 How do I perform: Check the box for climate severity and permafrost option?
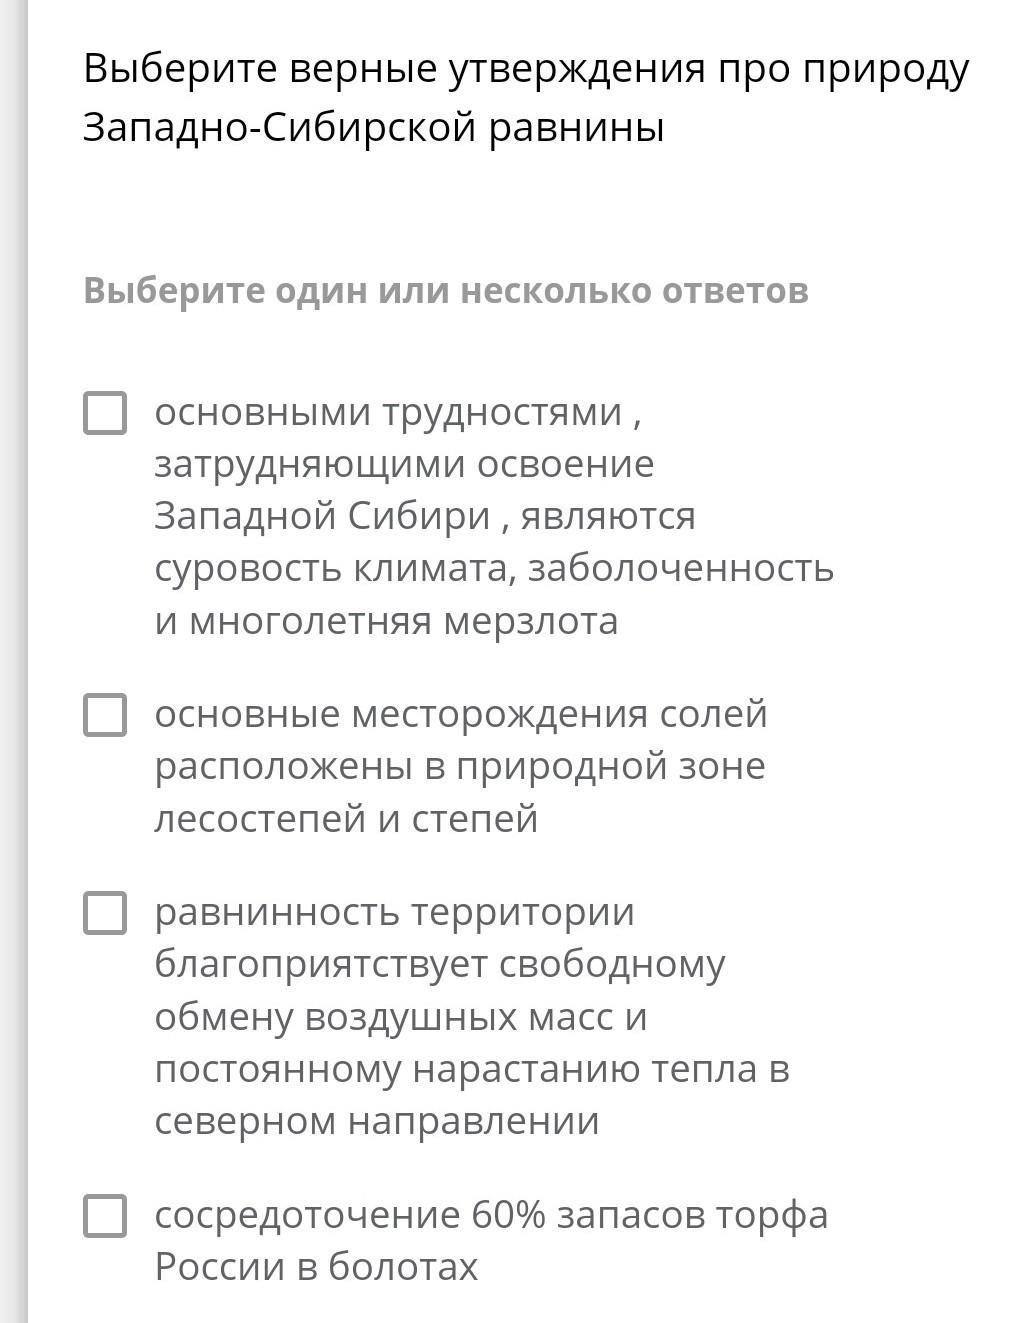(x=105, y=413)
